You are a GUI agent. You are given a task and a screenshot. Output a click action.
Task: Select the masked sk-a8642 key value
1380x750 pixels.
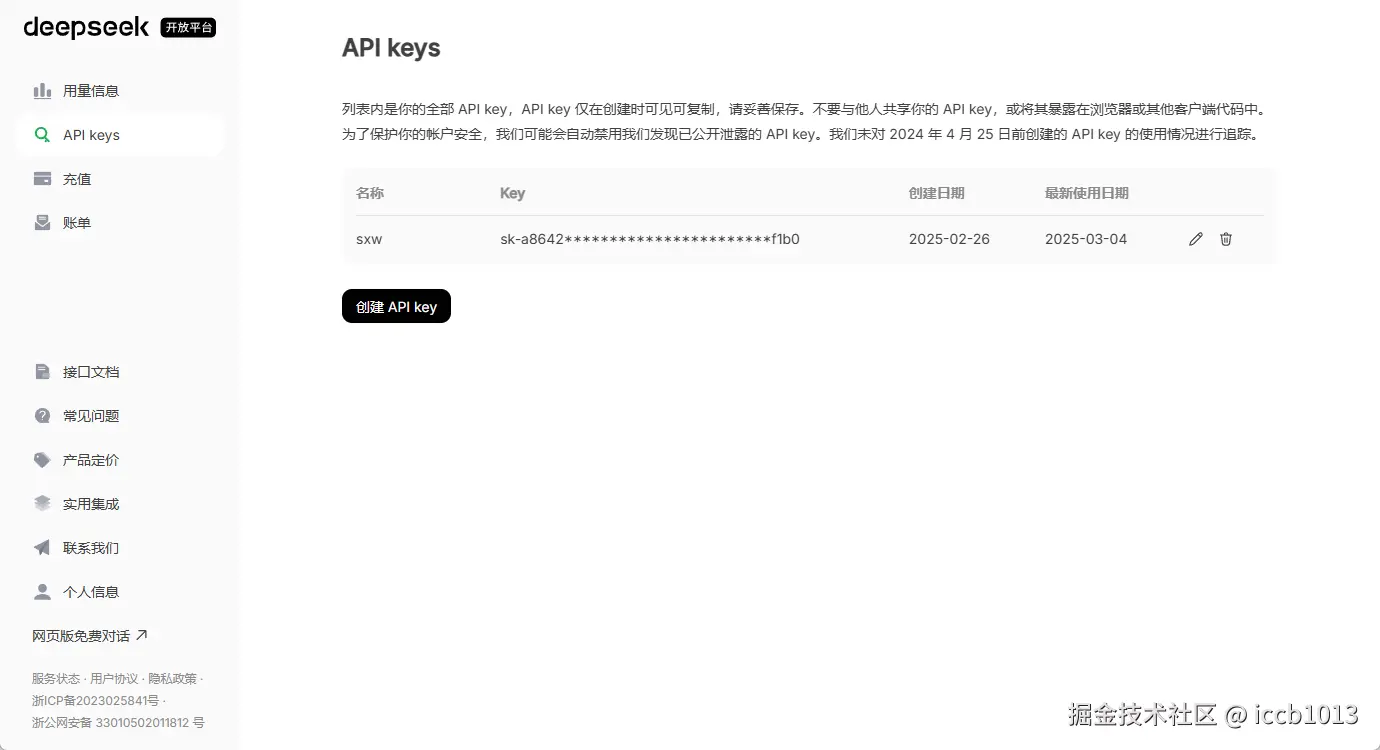(649, 239)
